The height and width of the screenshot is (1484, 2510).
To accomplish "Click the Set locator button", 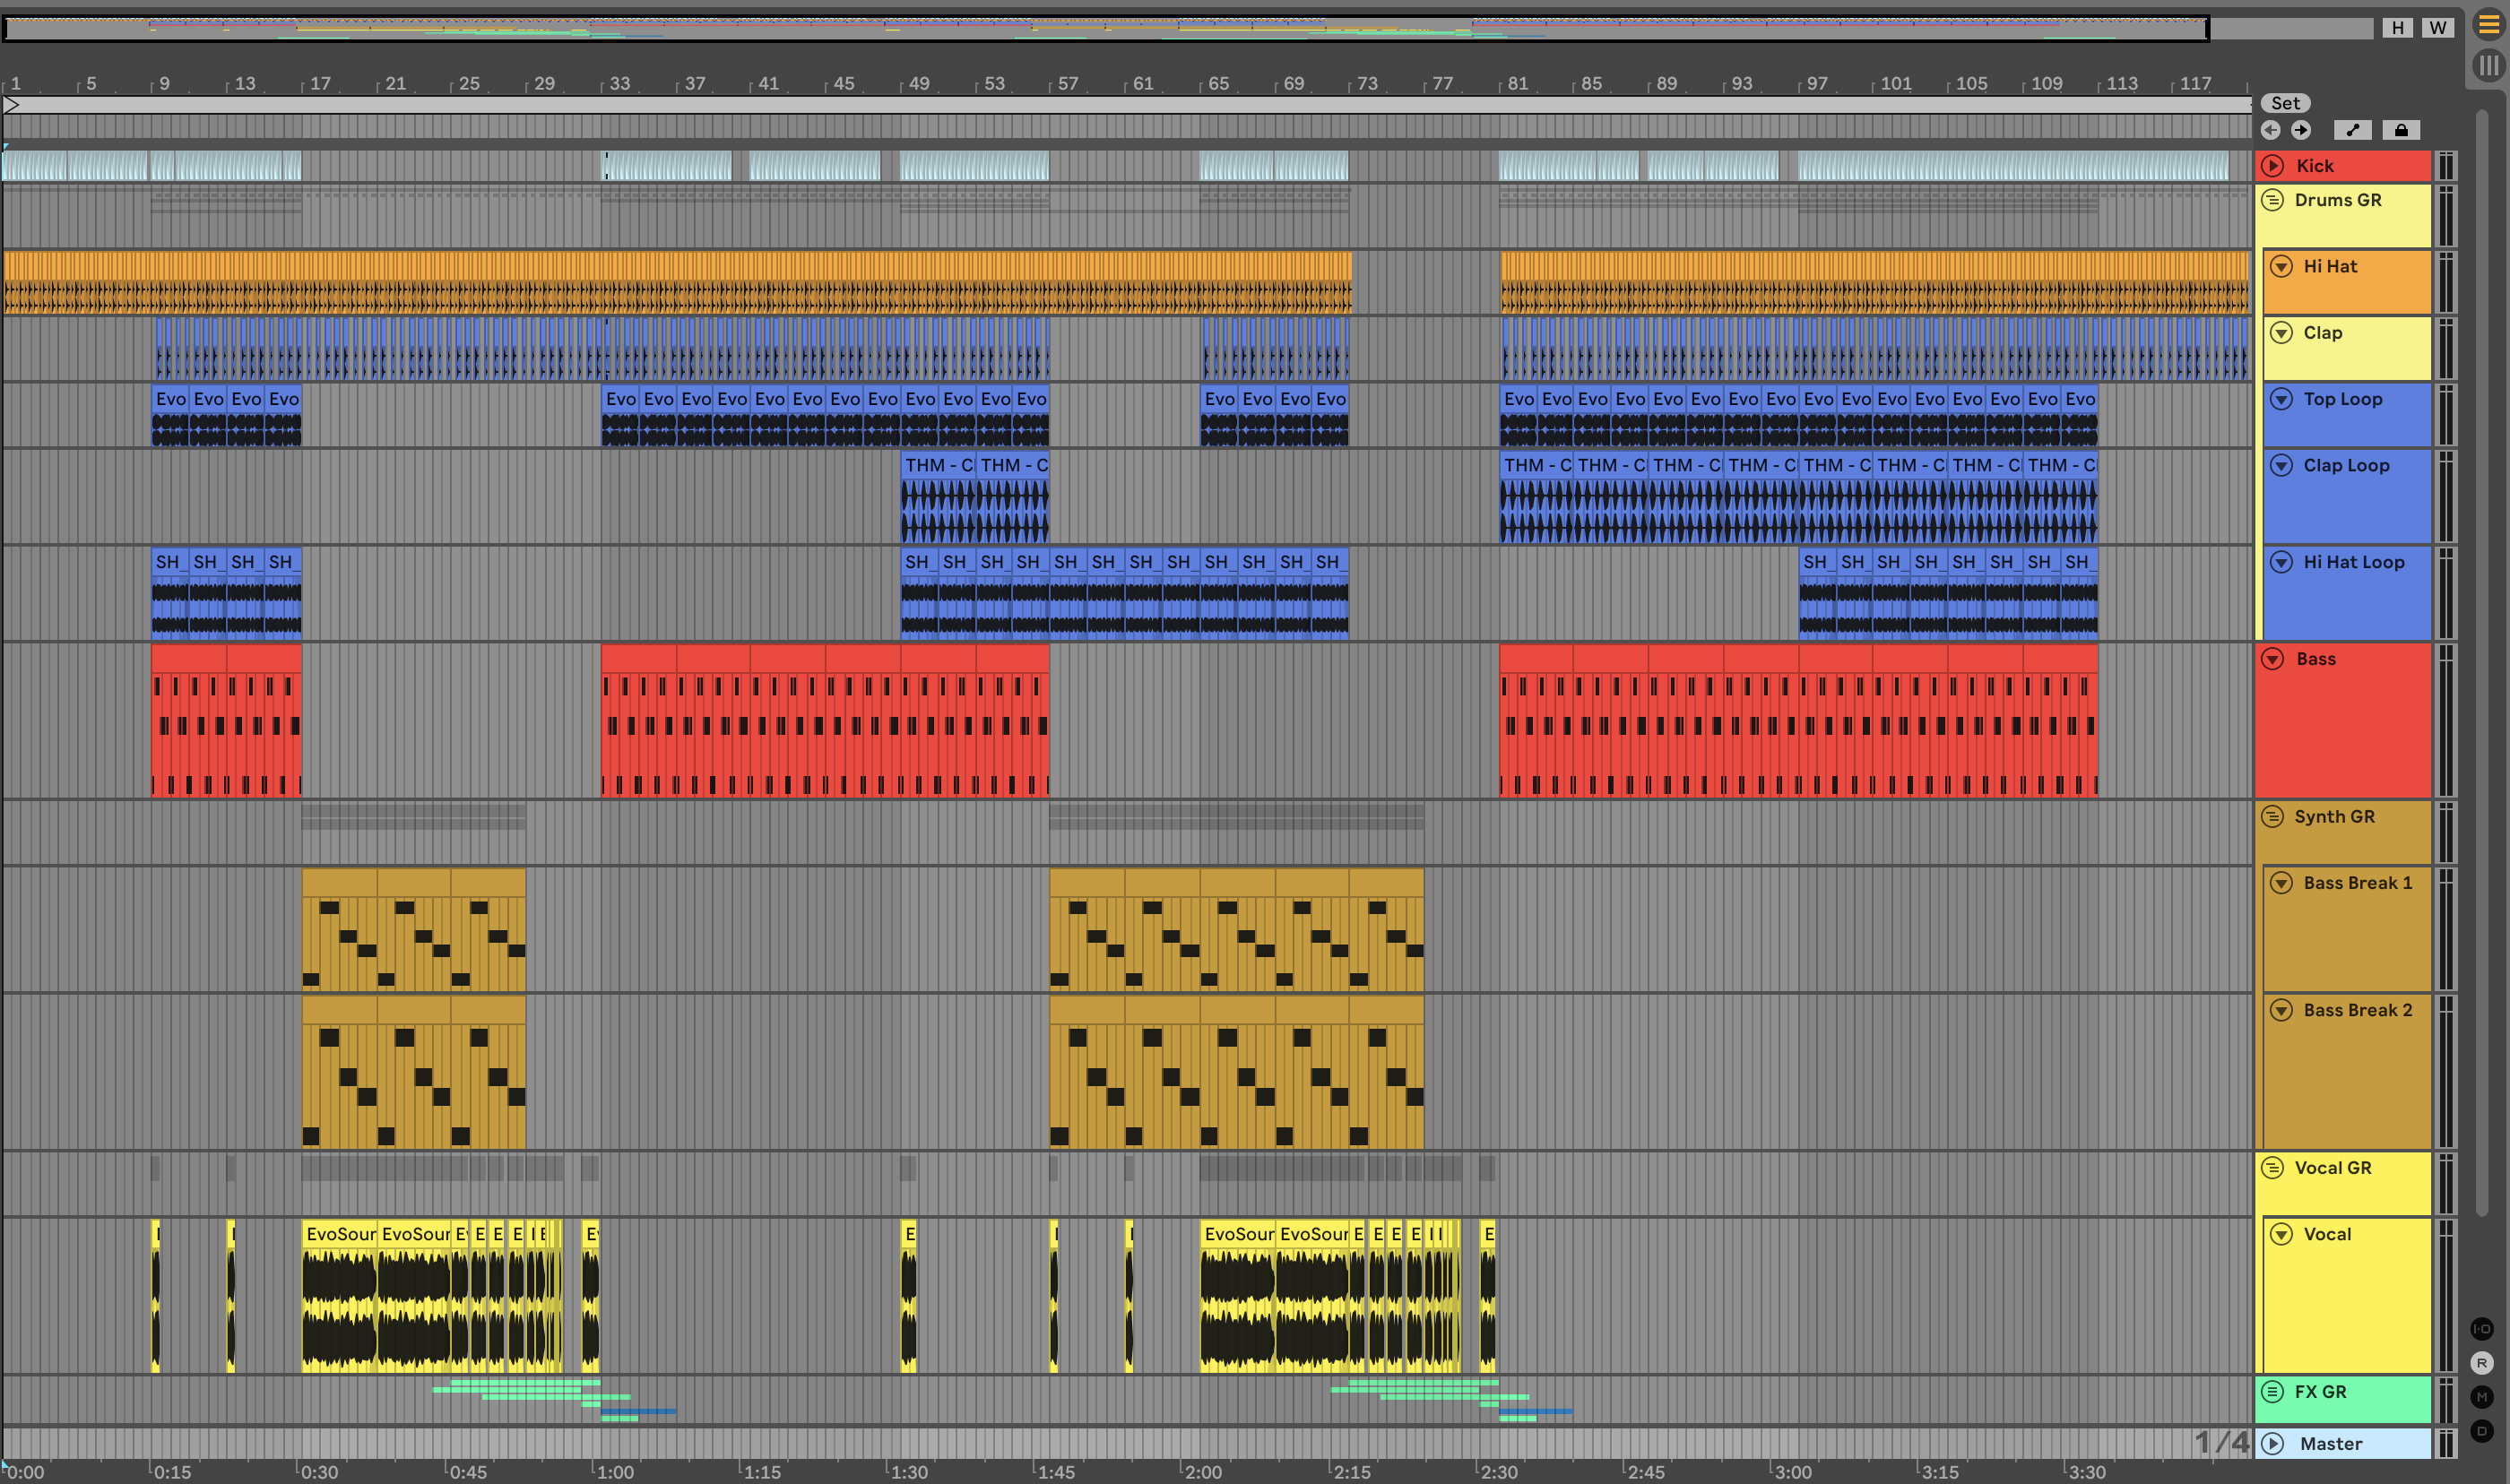I will point(2285,103).
